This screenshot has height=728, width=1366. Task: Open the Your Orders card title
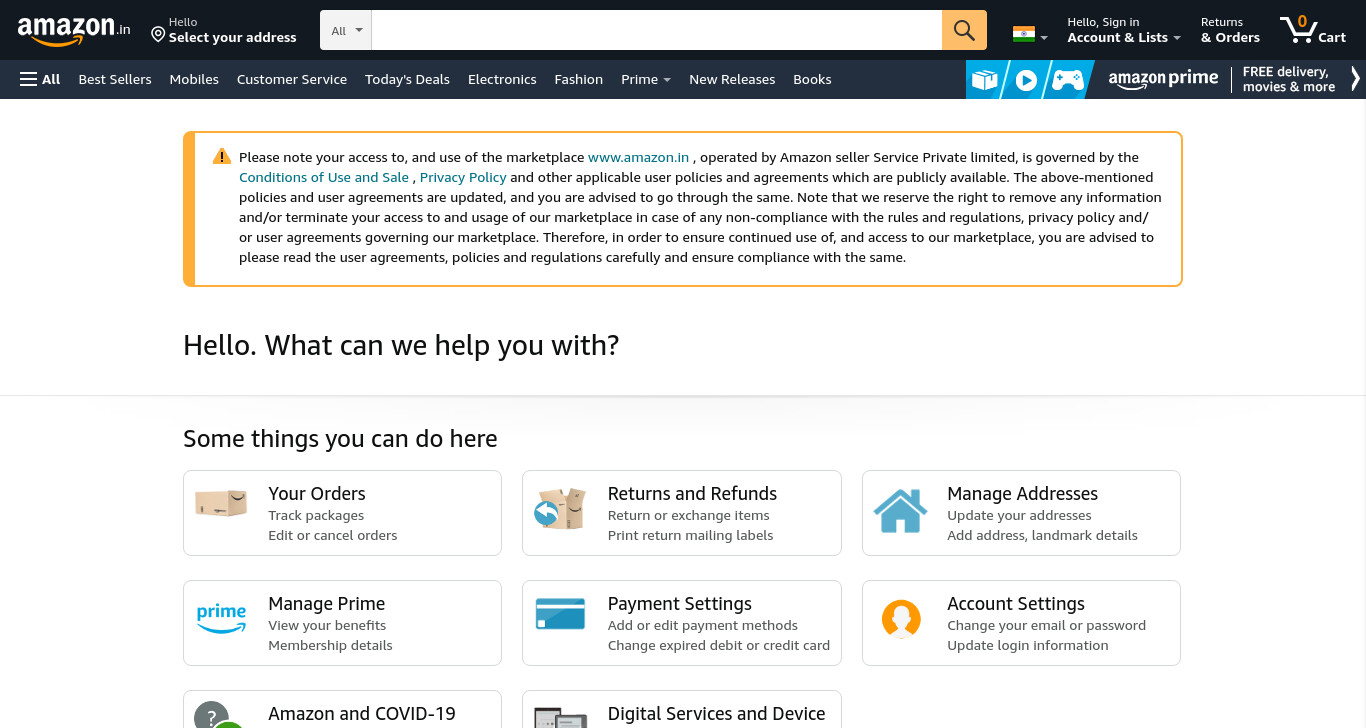coord(317,494)
